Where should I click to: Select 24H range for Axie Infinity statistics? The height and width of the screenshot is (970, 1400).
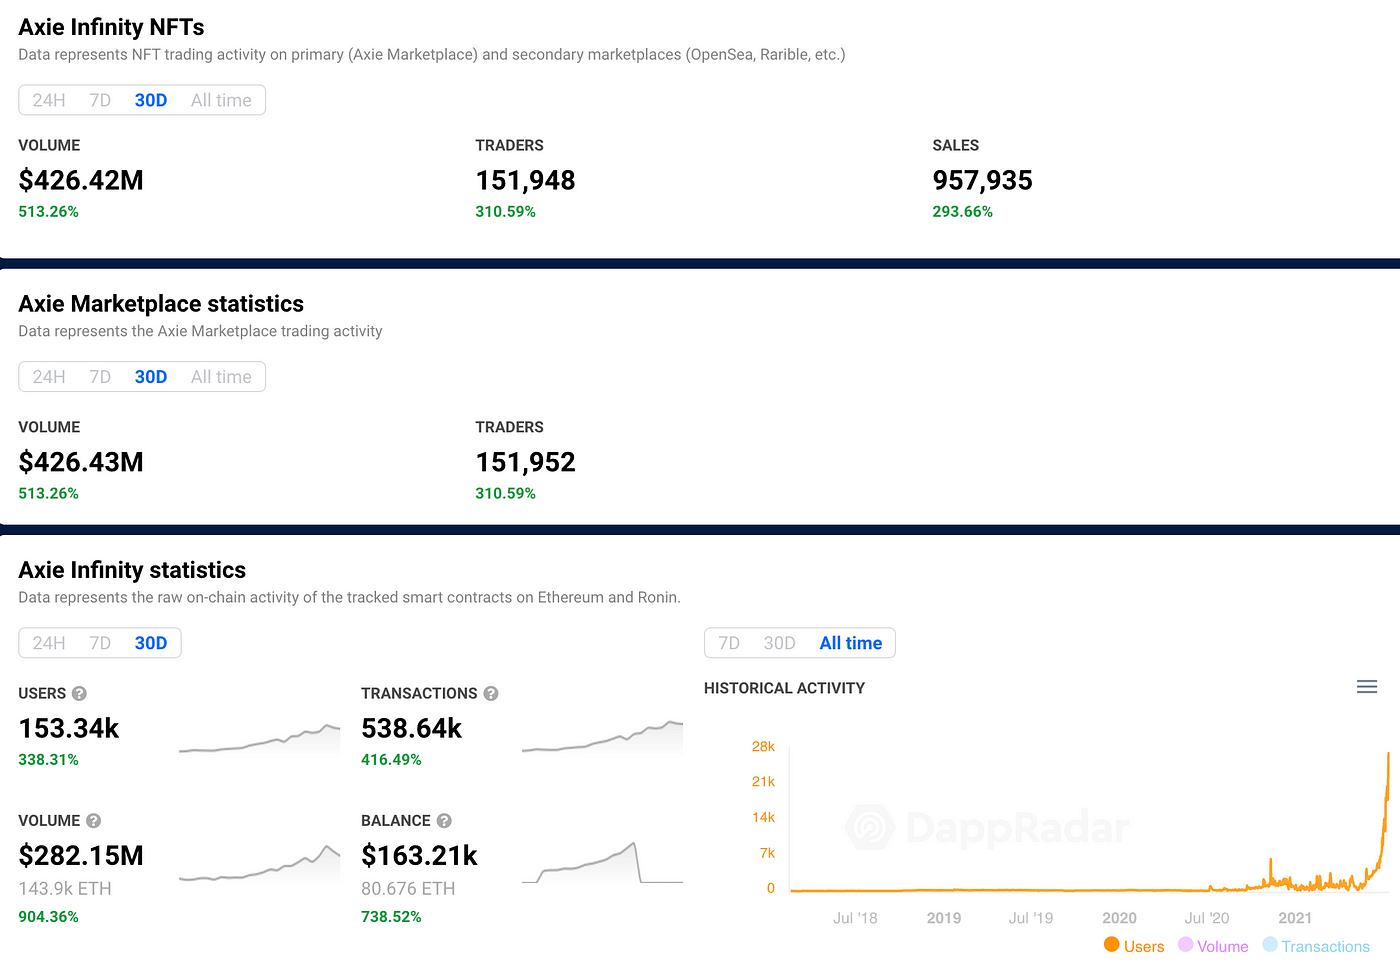point(49,643)
